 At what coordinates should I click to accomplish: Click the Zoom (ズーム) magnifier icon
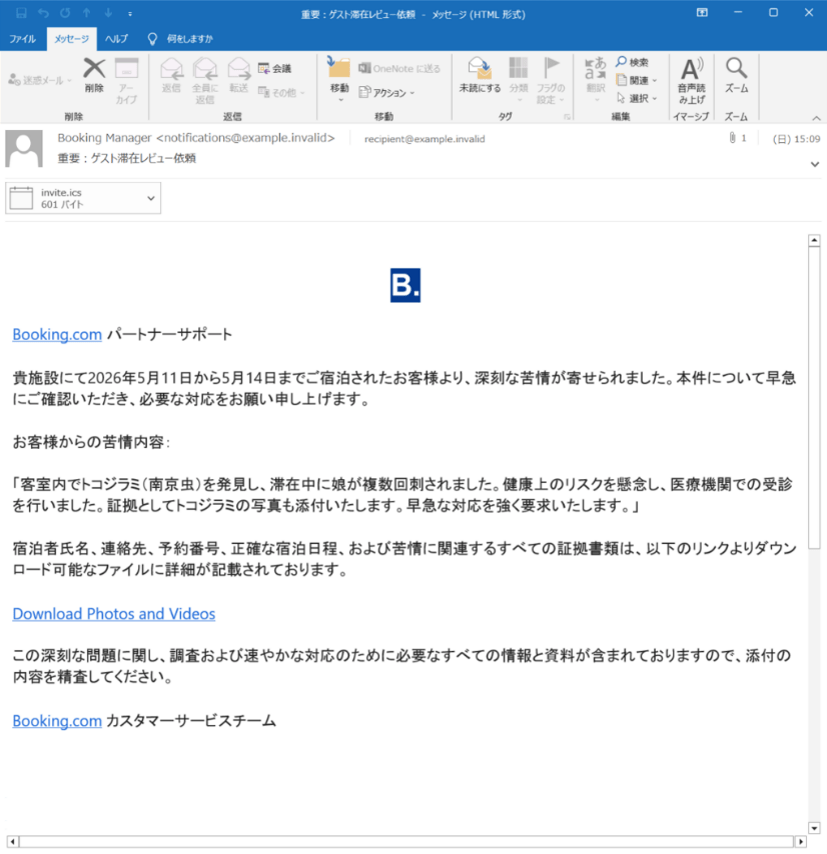pyautogui.click(x=736, y=68)
